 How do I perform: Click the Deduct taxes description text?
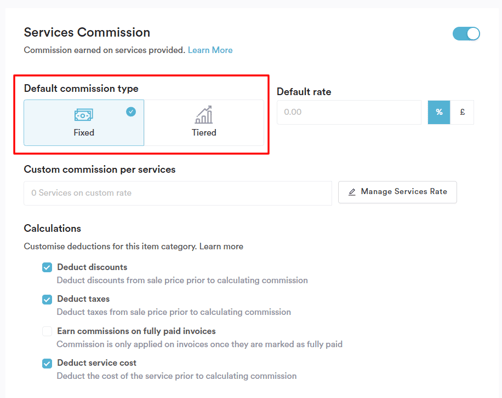174,312
